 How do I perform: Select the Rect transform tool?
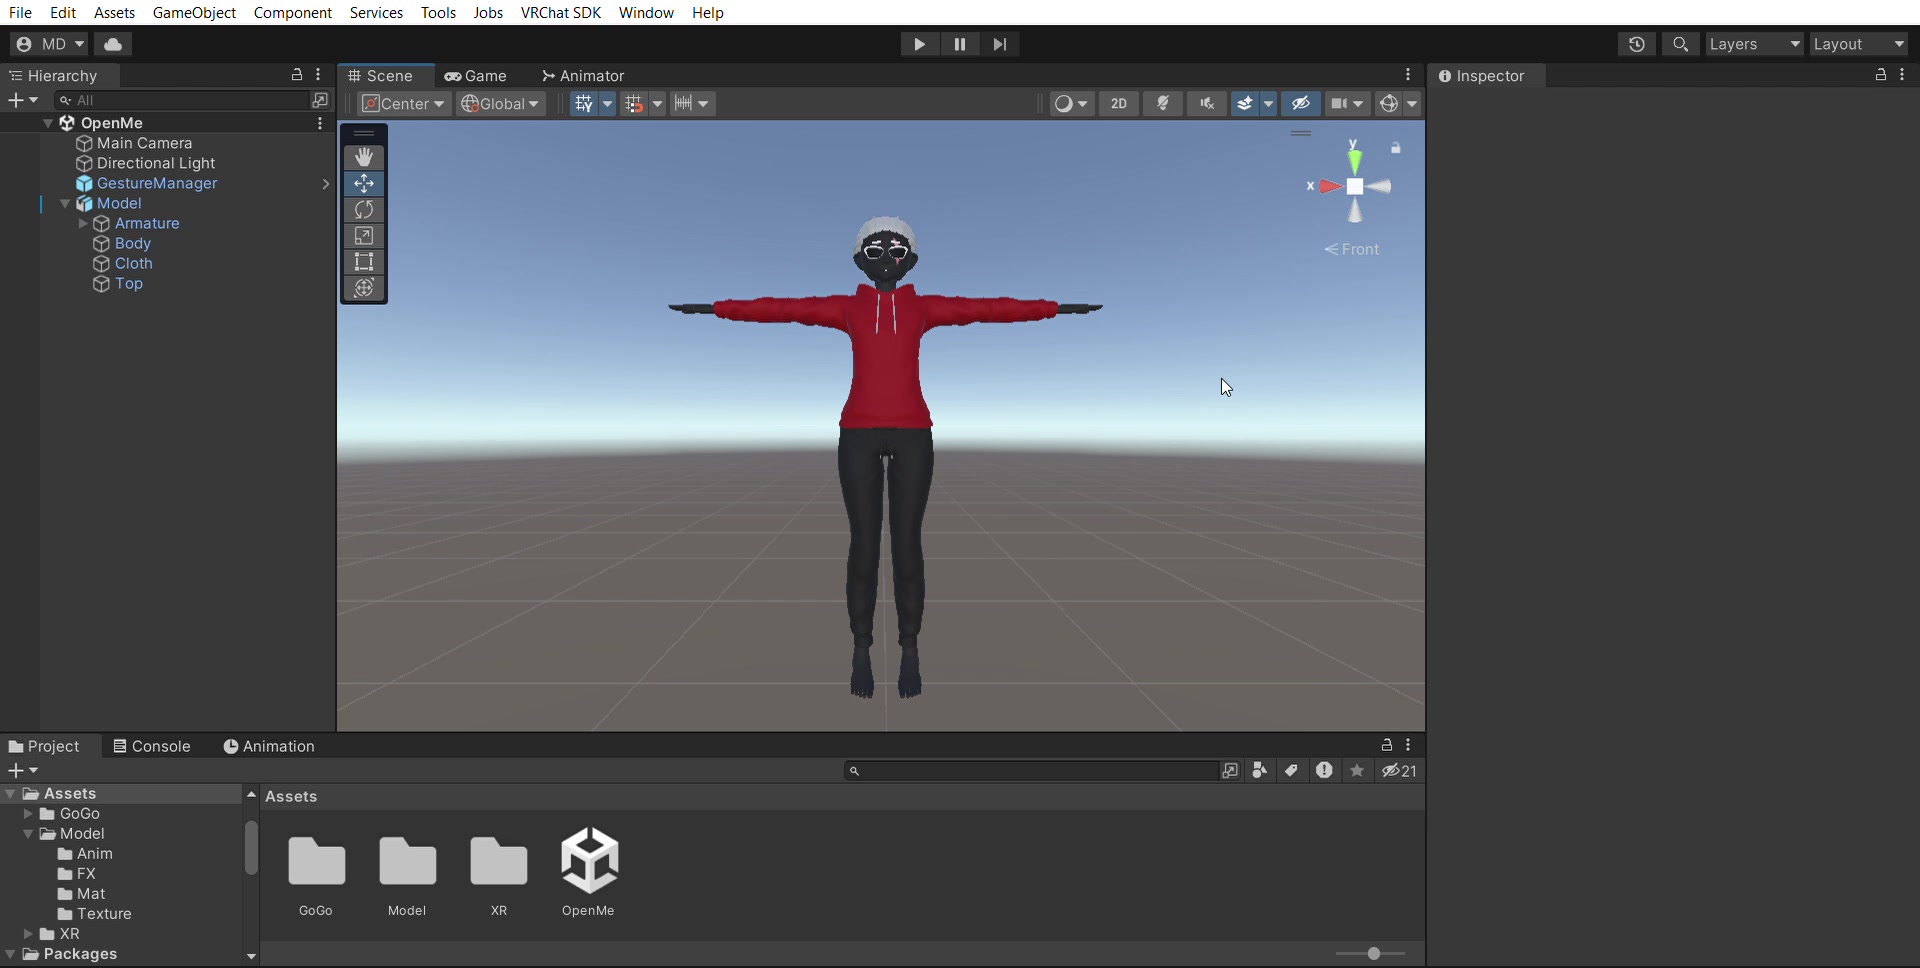coord(364,262)
